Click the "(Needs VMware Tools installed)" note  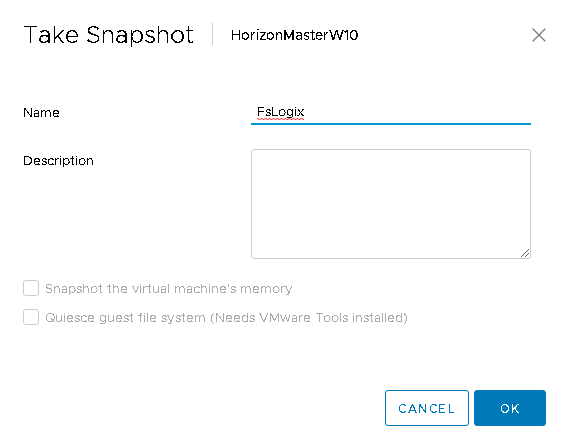[x=309, y=318]
